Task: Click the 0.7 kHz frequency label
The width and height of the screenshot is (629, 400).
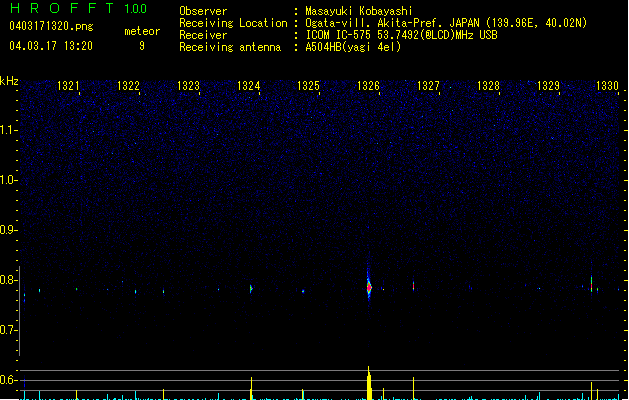Action: pos(9,330)
